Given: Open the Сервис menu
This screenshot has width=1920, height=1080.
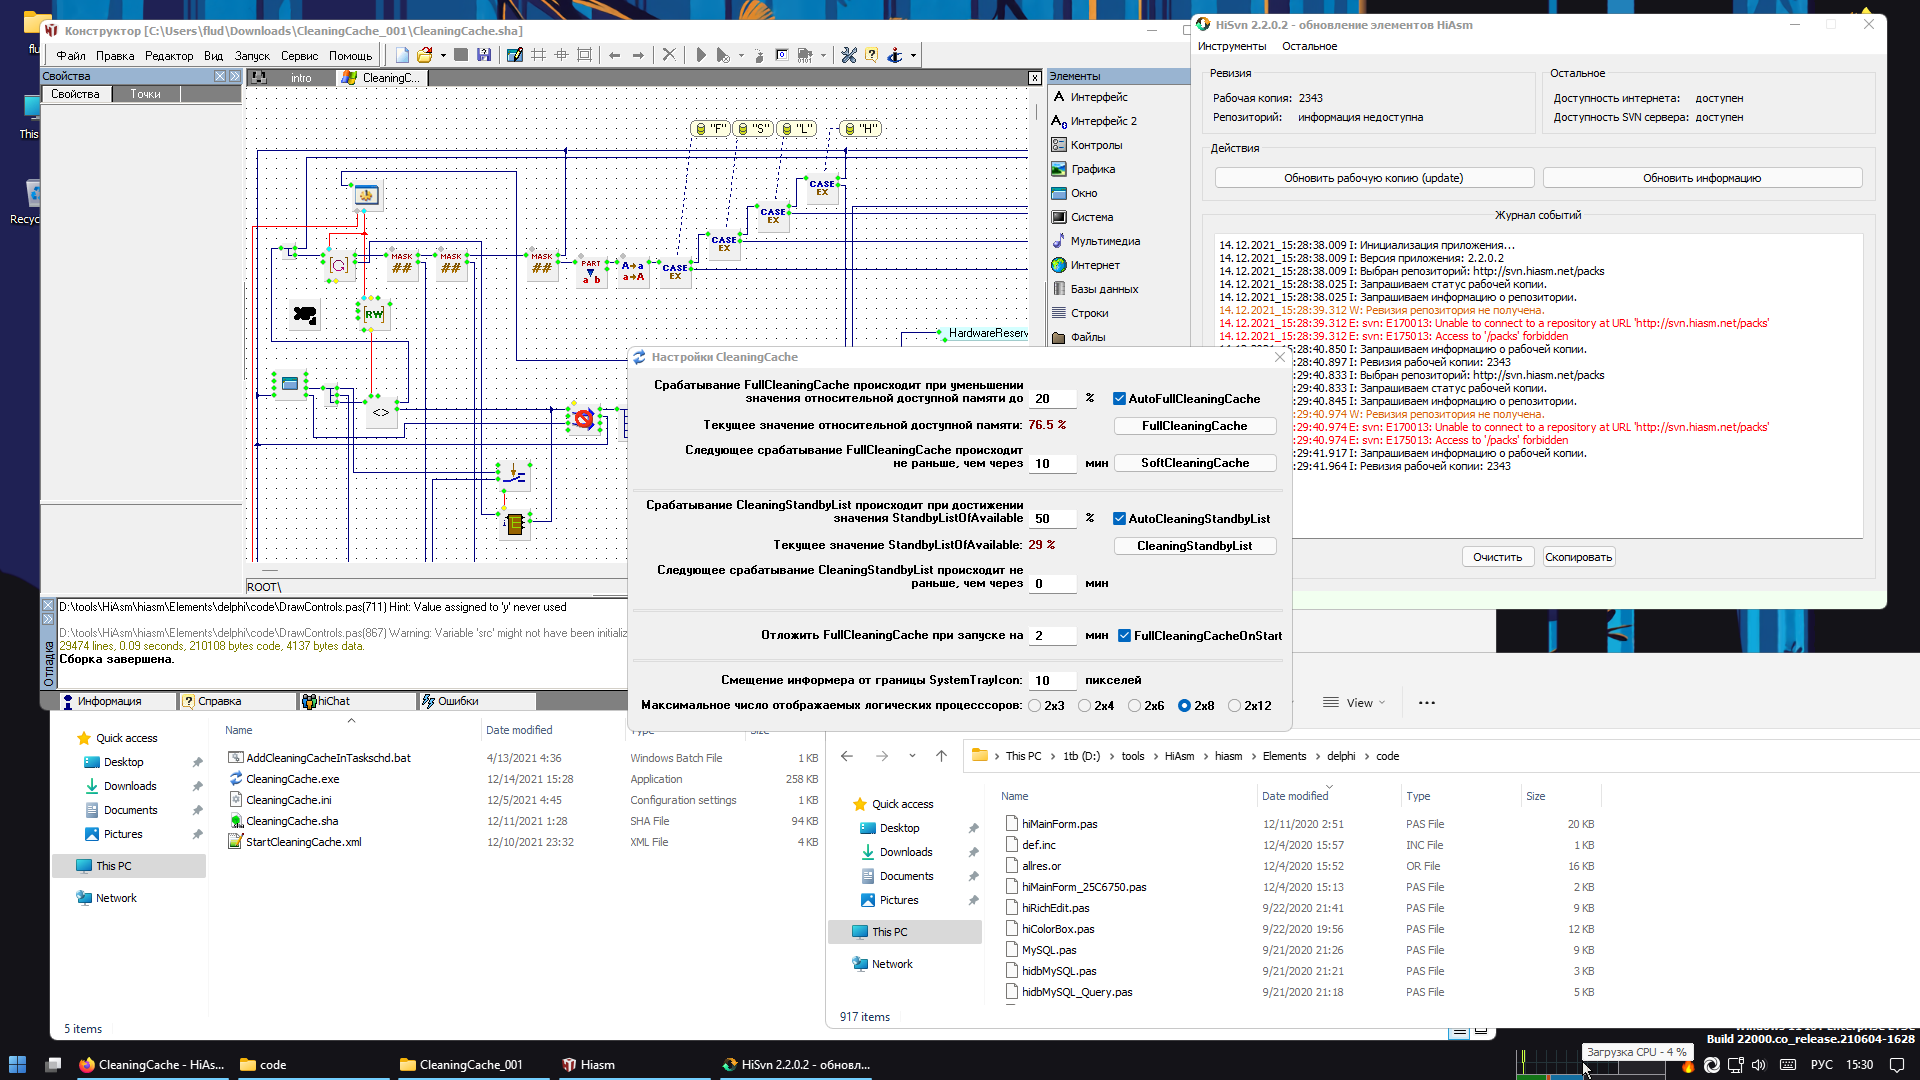Looking at the screenshot, I should pos(298,56).
